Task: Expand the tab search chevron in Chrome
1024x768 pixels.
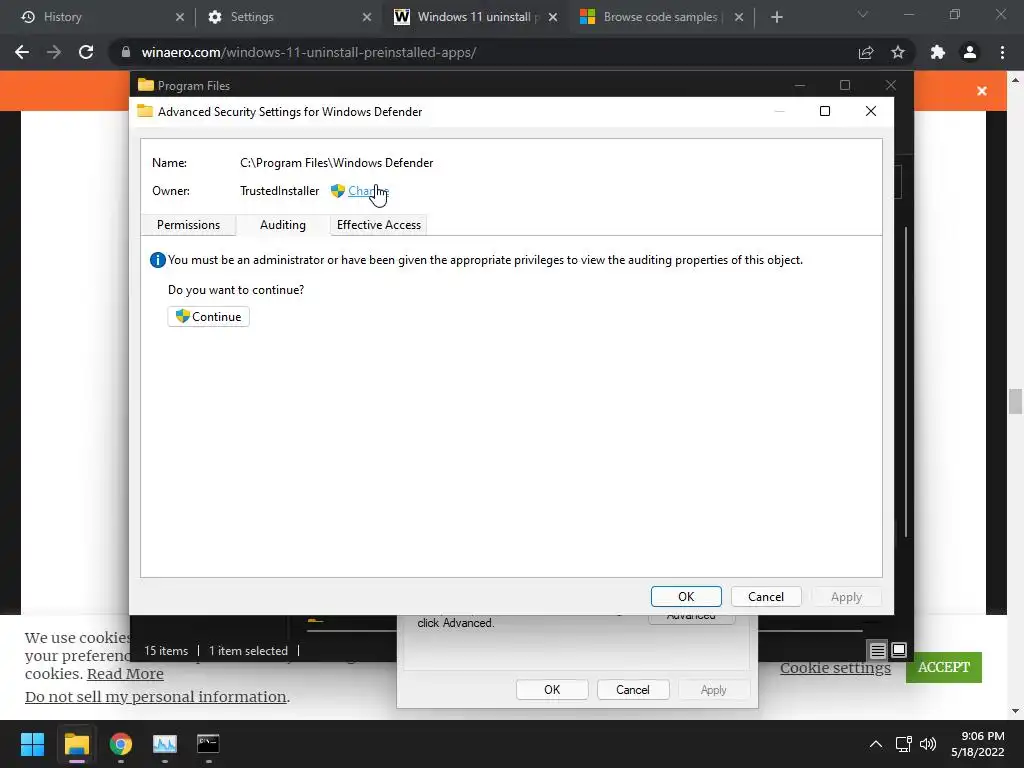Action: 863,14
